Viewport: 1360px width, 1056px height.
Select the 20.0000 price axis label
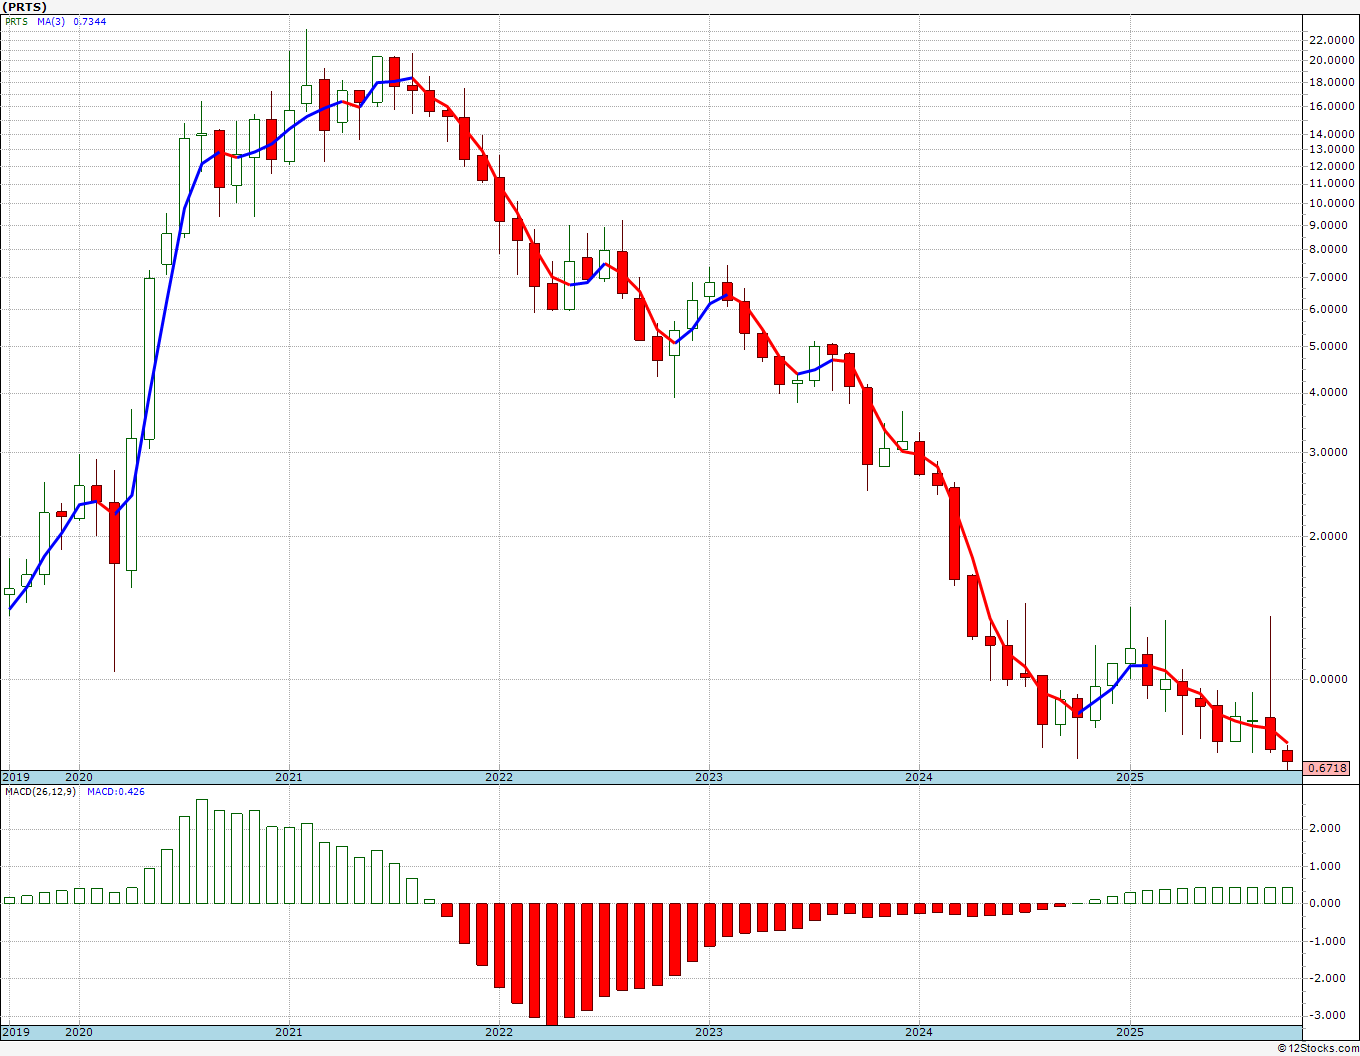pyautogui.click(x=1330, y=60)
